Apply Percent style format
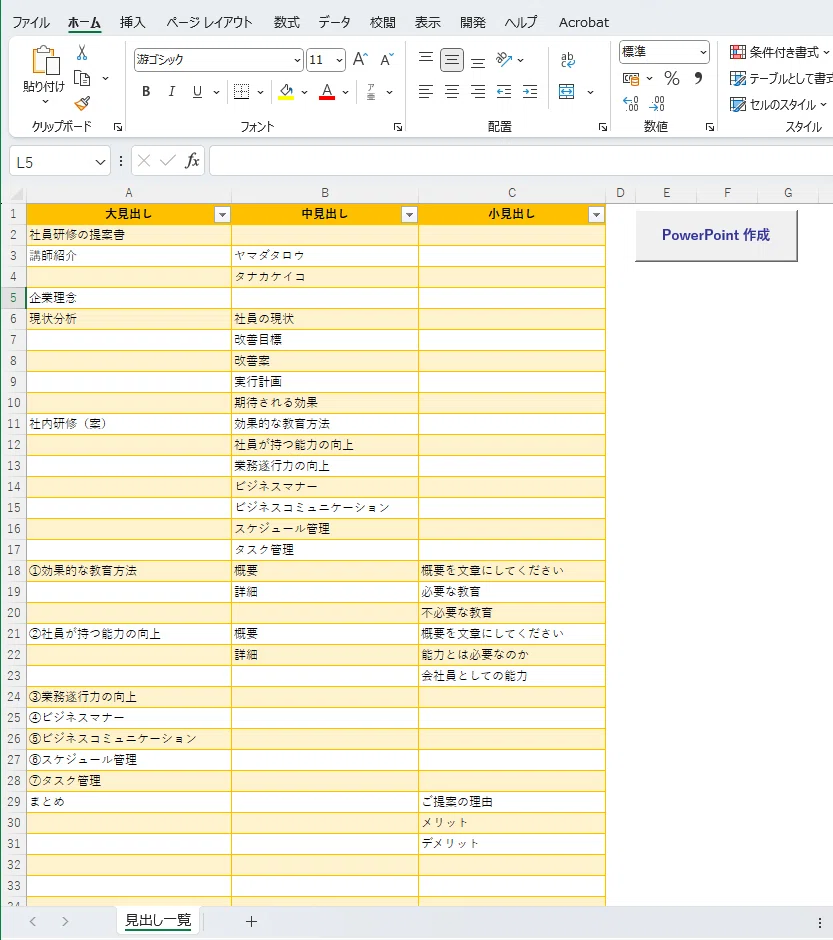Viewport: 833px width, 940px height. pyautogui.click(x=672, y=79)
